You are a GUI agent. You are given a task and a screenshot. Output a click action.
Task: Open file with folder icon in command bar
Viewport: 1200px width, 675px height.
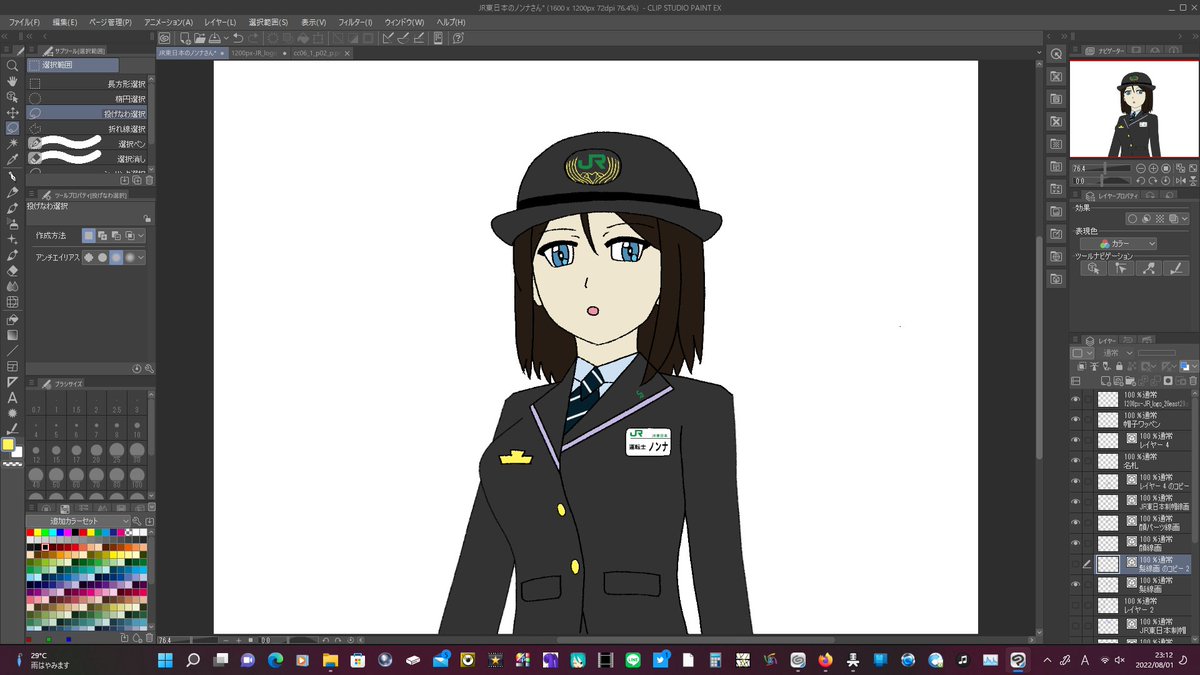click(x=199, y=38)
